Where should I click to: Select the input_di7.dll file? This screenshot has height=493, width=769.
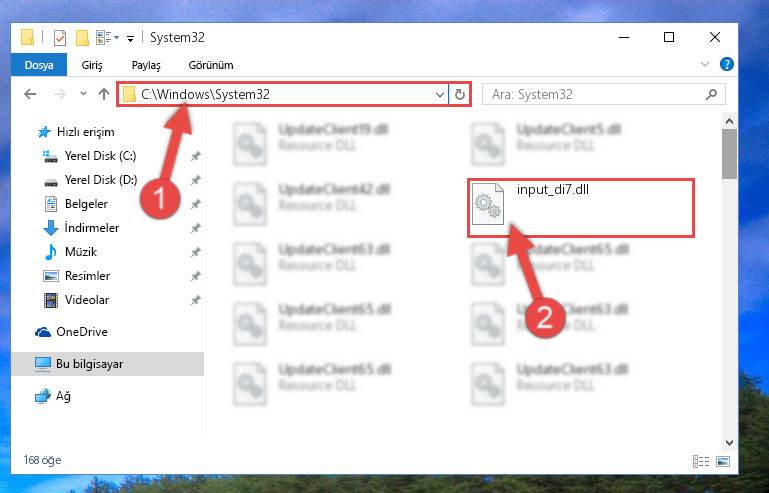click(x=581, y=208)
